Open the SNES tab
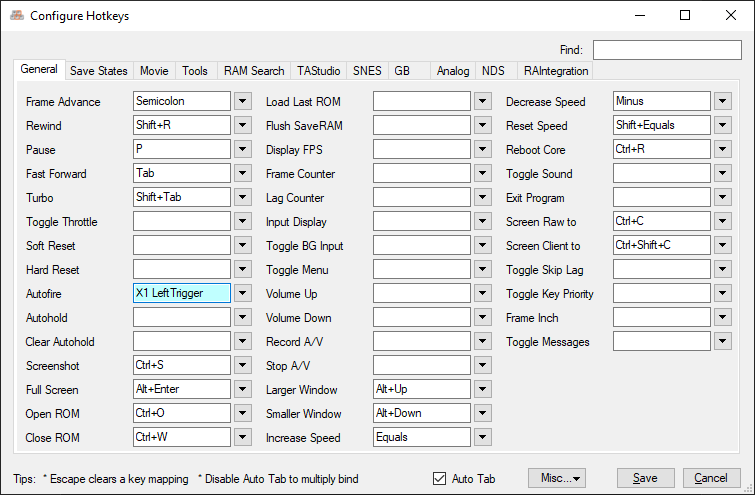This screenshot has height=495, width=755. coord(367,71)
